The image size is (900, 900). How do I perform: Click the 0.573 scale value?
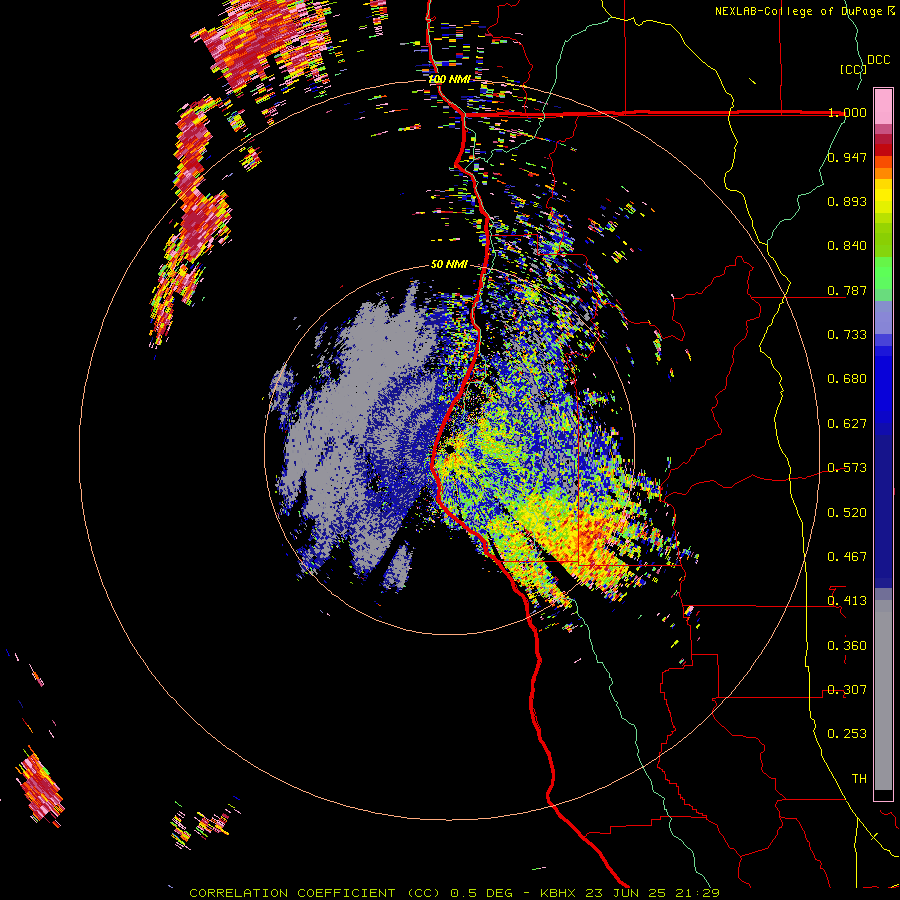point(847,468)
